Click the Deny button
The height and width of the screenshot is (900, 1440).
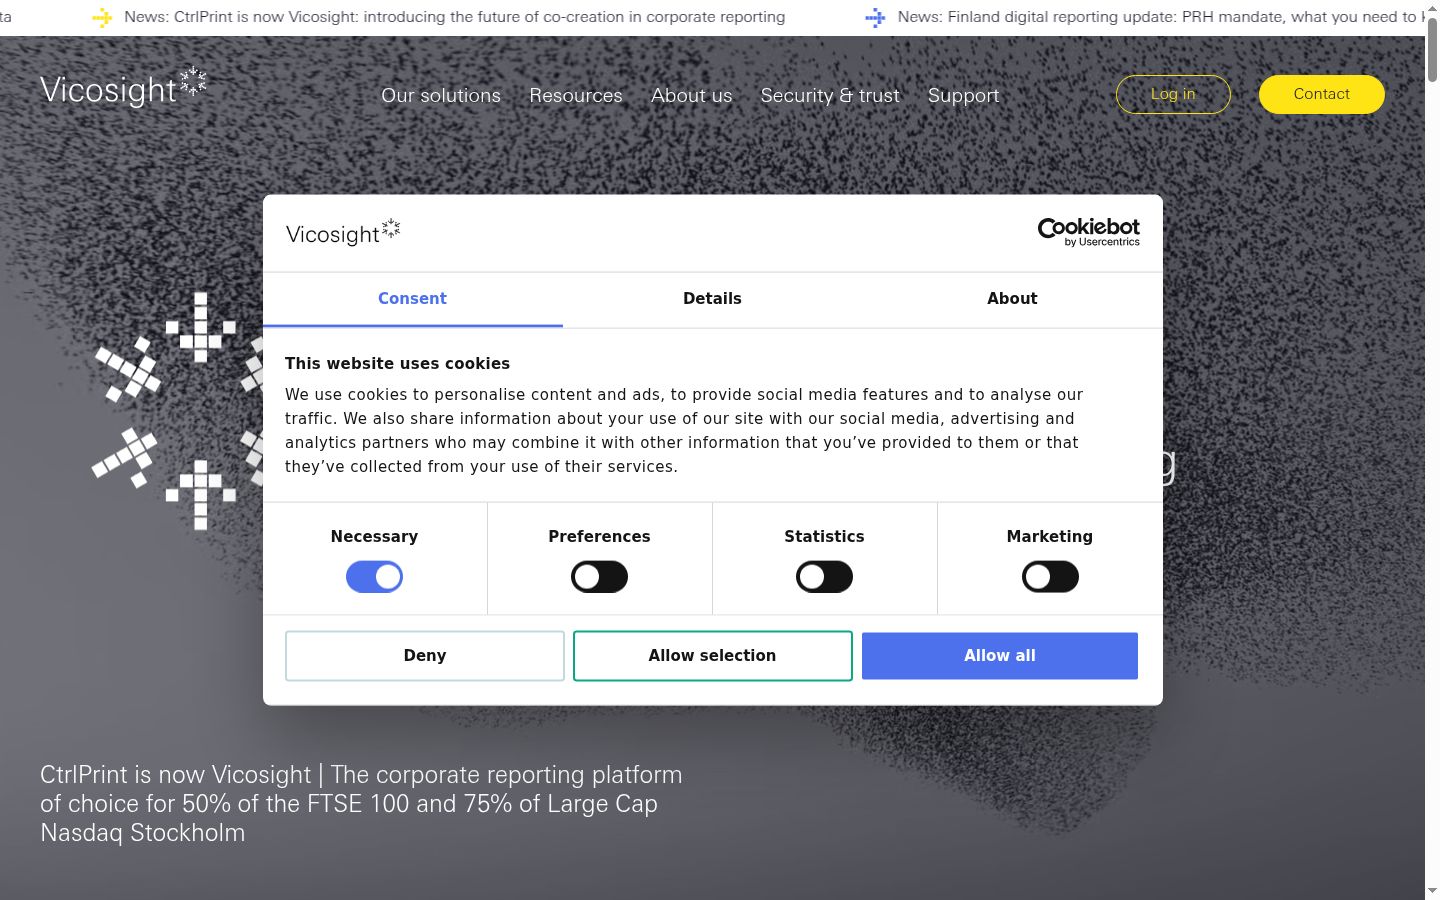[425, 656]
